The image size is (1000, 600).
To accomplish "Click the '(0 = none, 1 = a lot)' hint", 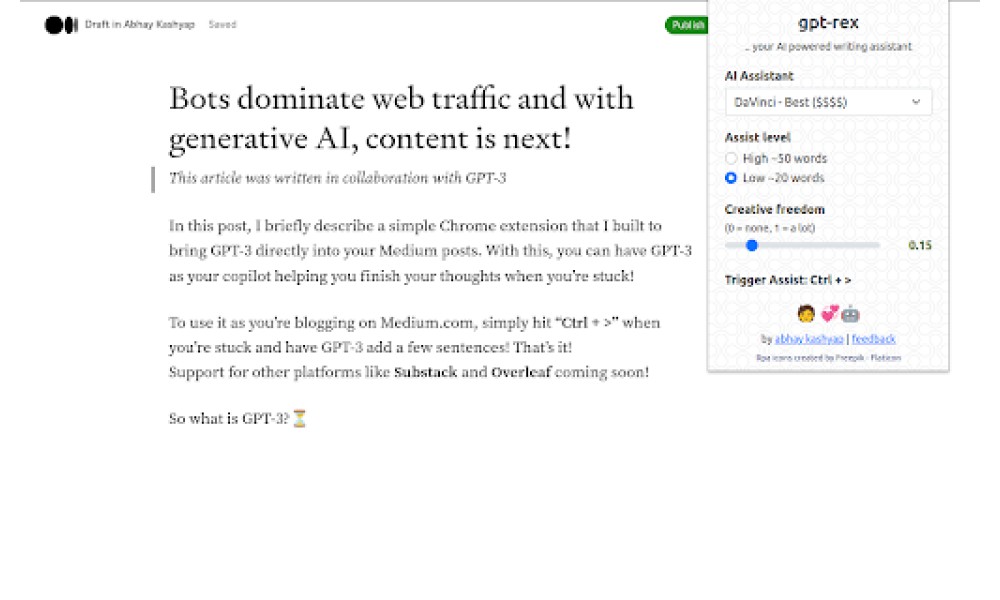I will tap(770, 228).
